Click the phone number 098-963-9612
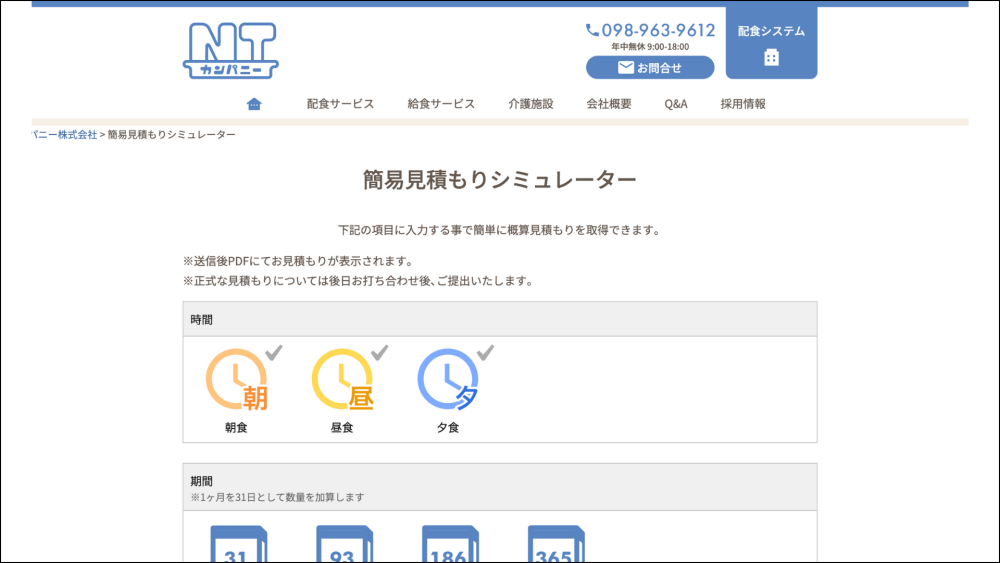 [x=650, y=30]
